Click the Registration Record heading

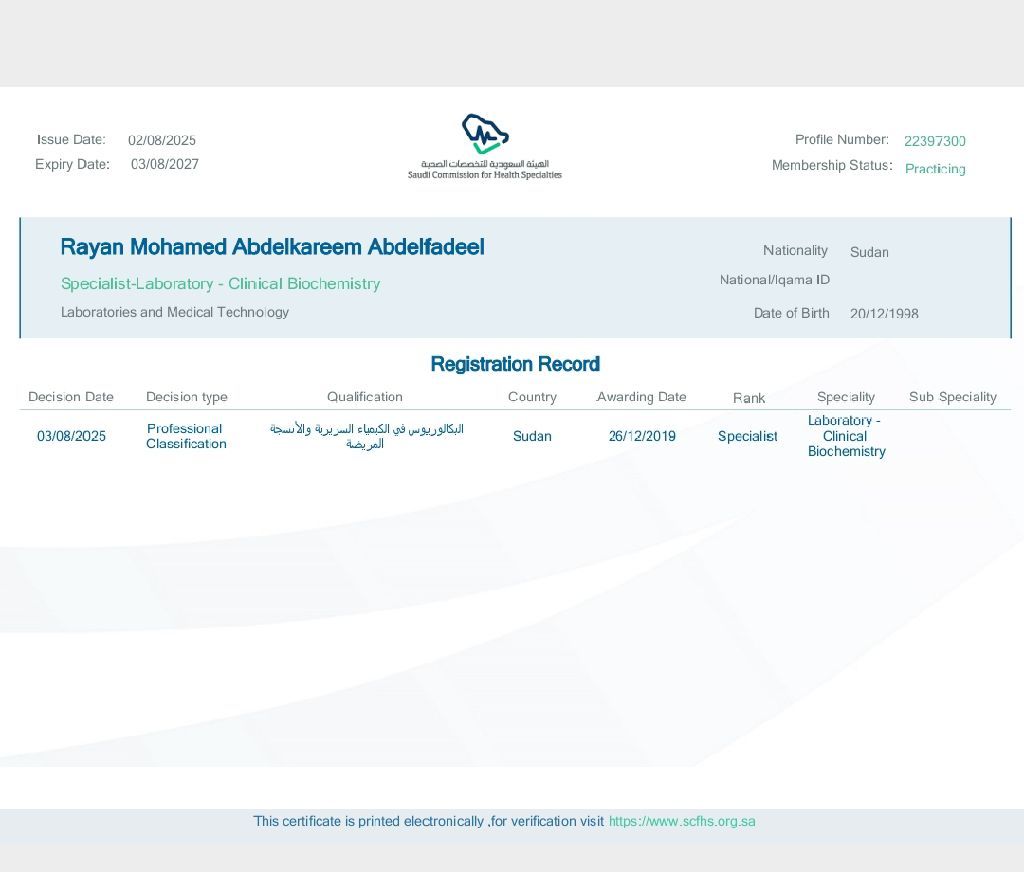pos(515,364)
